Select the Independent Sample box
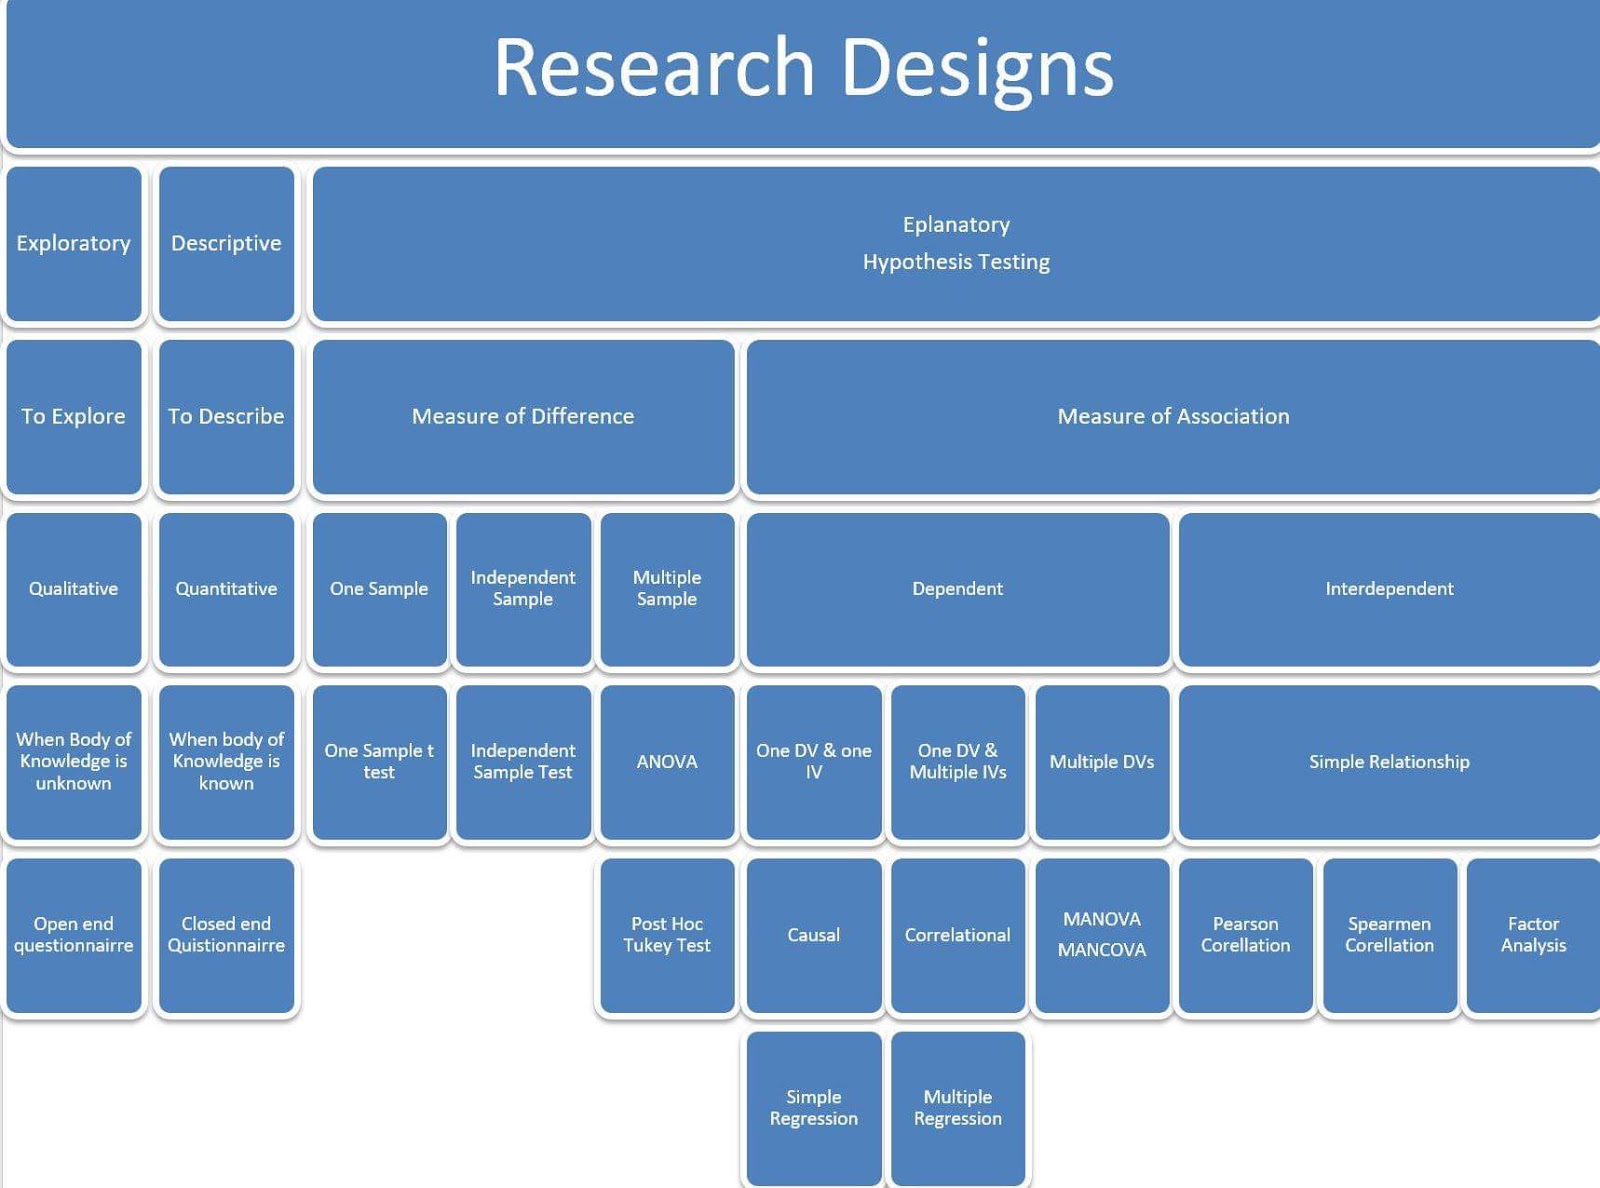 (x=522, y=589)
